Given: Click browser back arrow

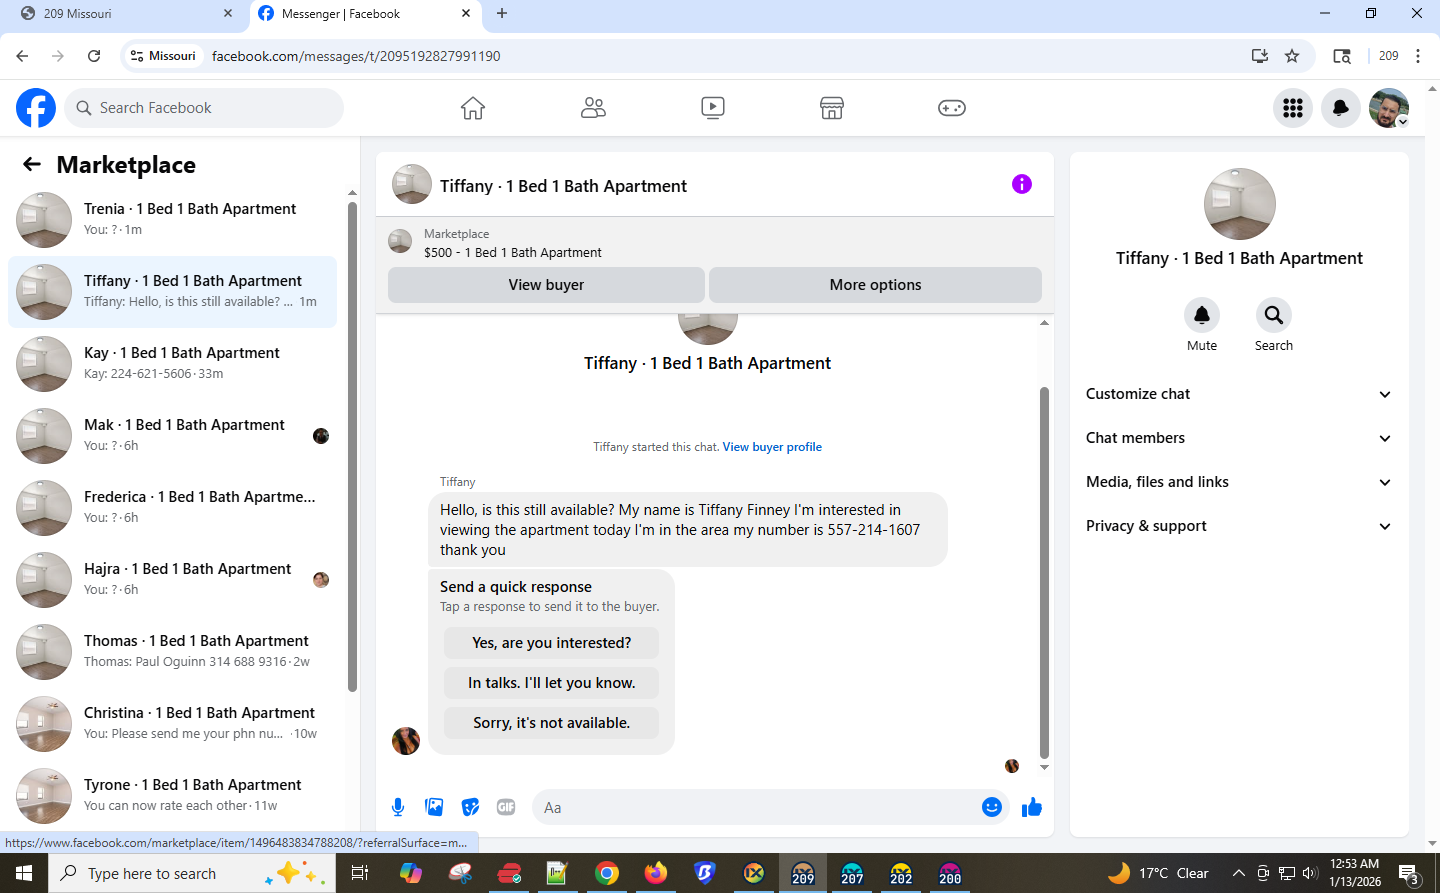Looking at the screenshot, I should [22, 56].
